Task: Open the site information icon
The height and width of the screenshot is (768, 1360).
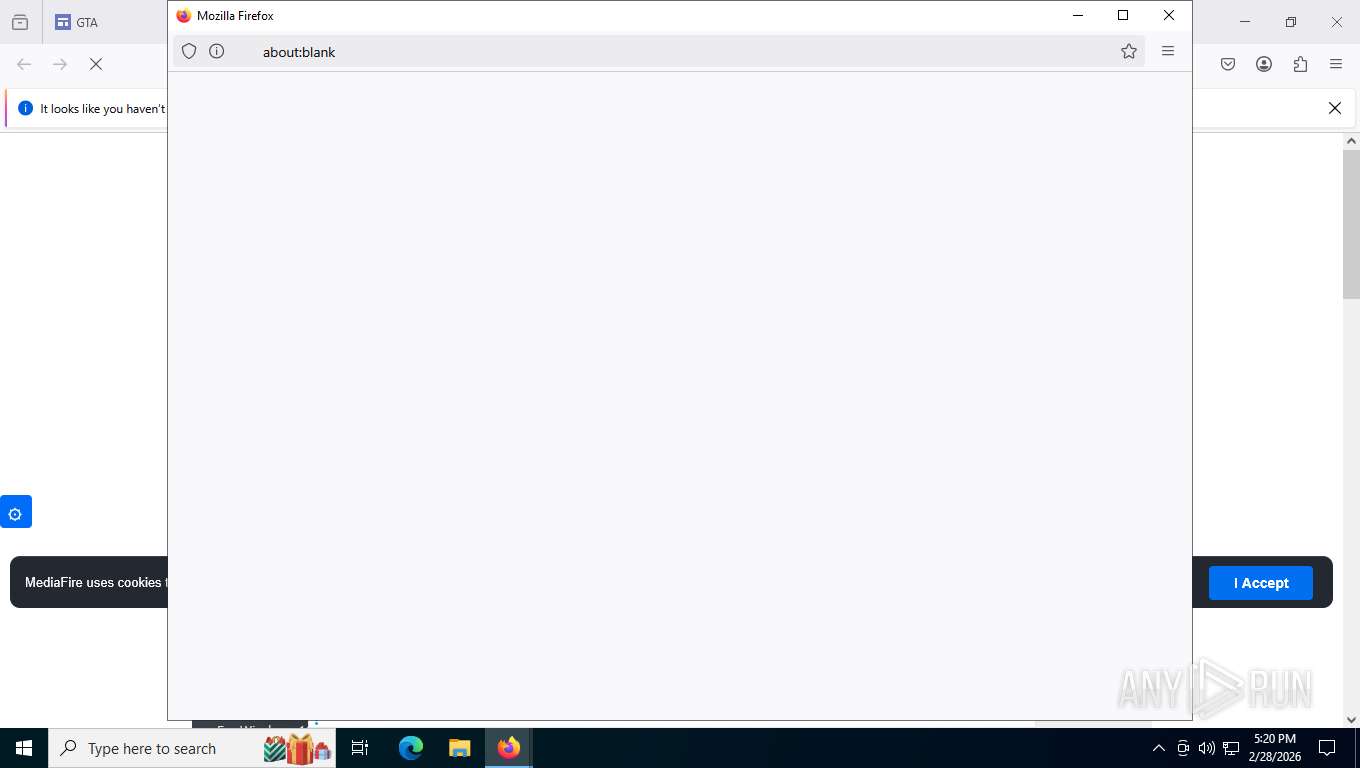Action: coord(216,51)
